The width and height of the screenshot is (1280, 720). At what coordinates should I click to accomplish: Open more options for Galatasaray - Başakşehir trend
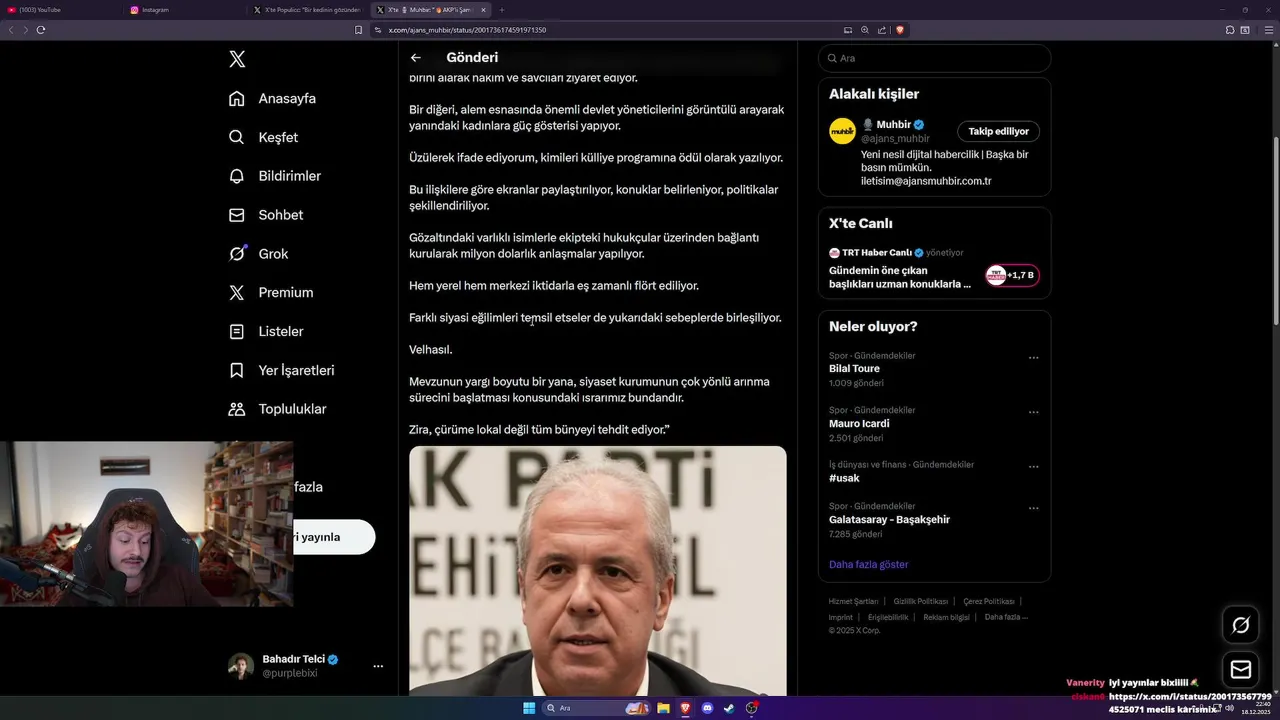[1033, 508]
